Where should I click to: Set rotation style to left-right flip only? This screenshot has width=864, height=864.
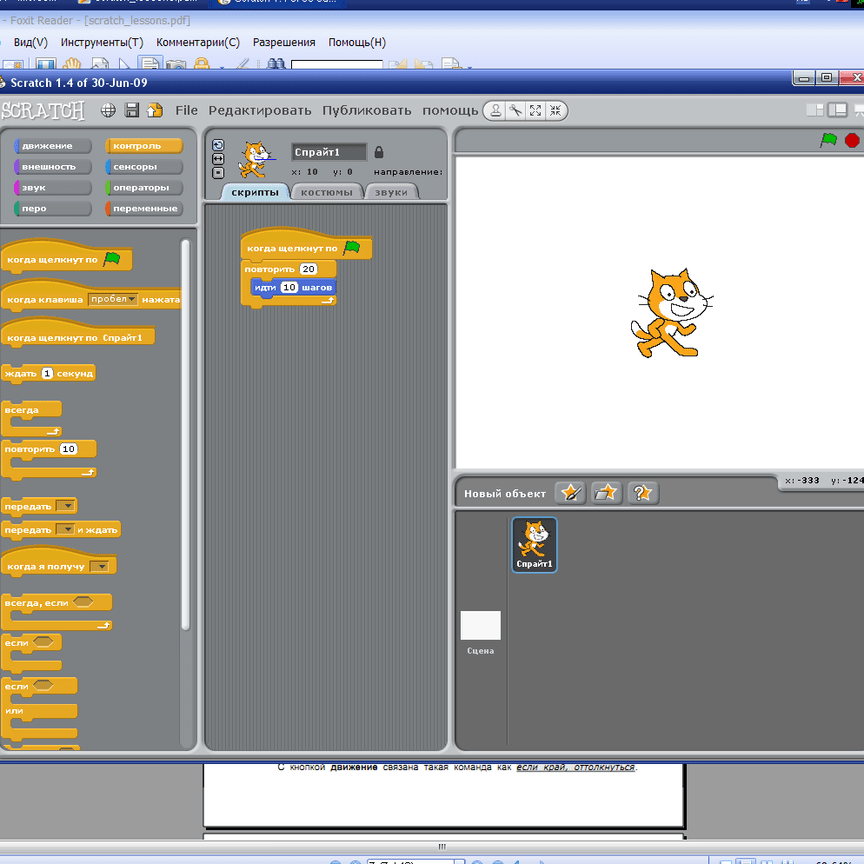point(218,159)
